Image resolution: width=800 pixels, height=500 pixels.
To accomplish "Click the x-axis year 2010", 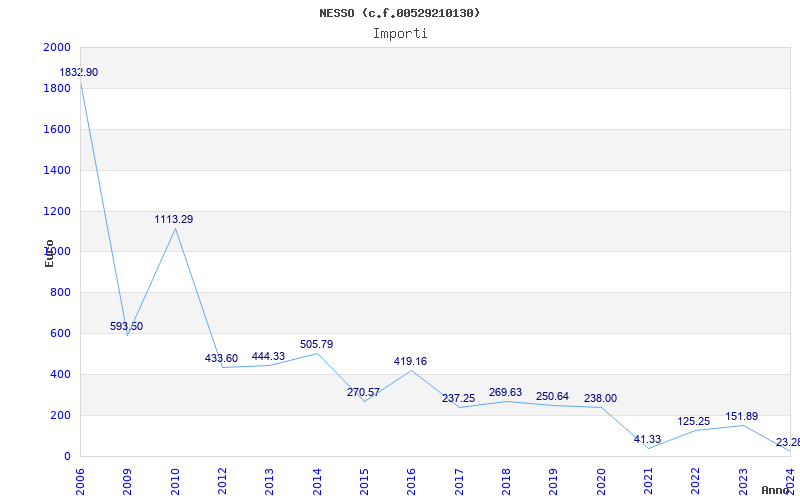I will point(175,482).
